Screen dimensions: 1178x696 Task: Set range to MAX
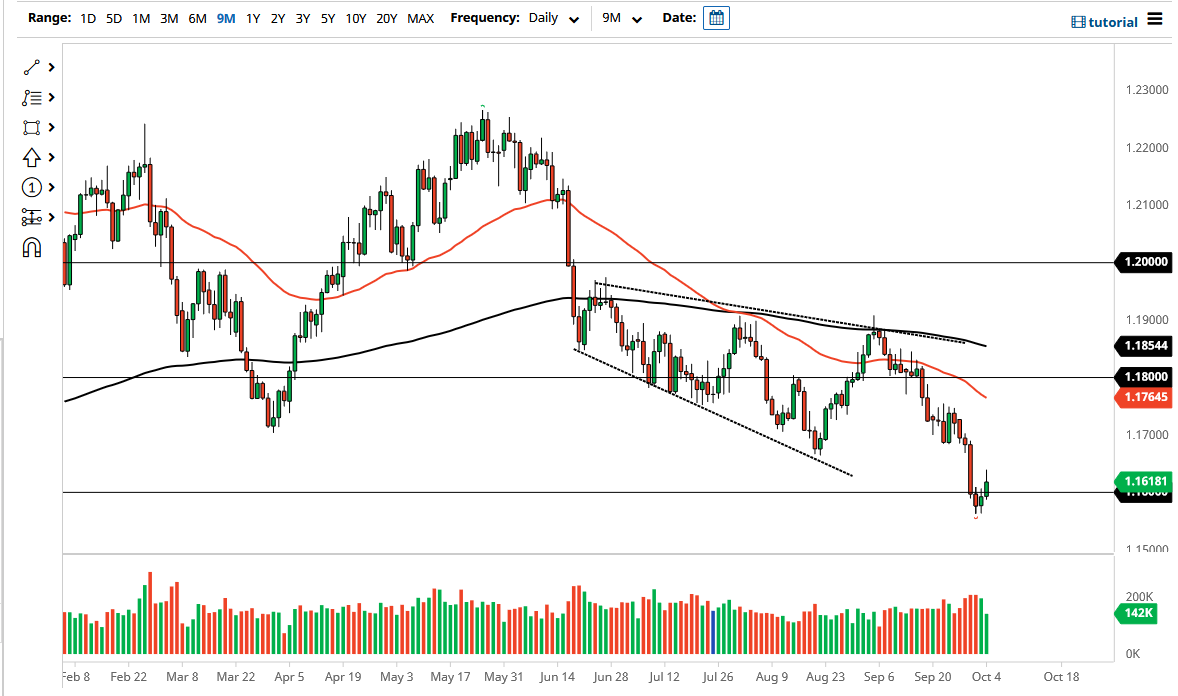pyautogui.click(x=421, y=18)
